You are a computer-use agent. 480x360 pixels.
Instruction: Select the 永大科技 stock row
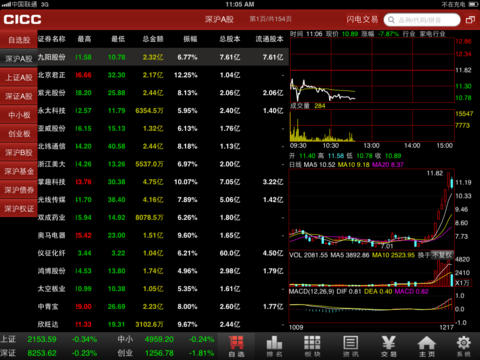163,111
